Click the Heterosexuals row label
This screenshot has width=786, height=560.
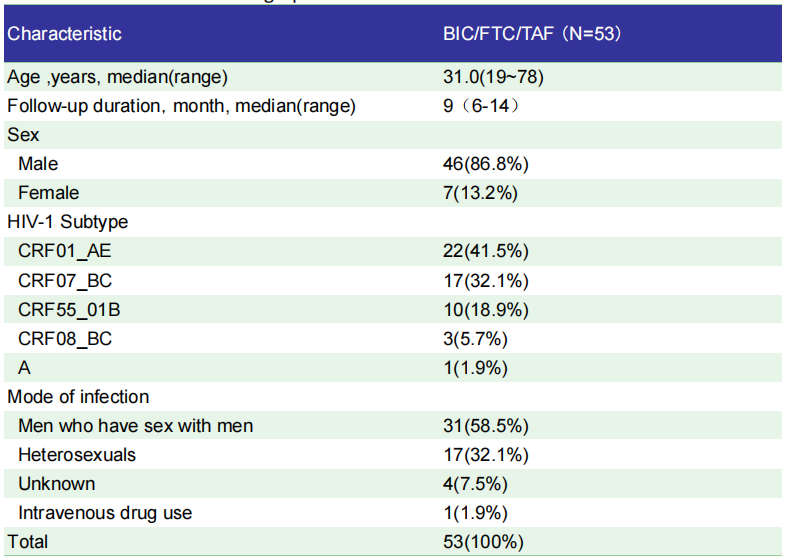click(77, 455)
